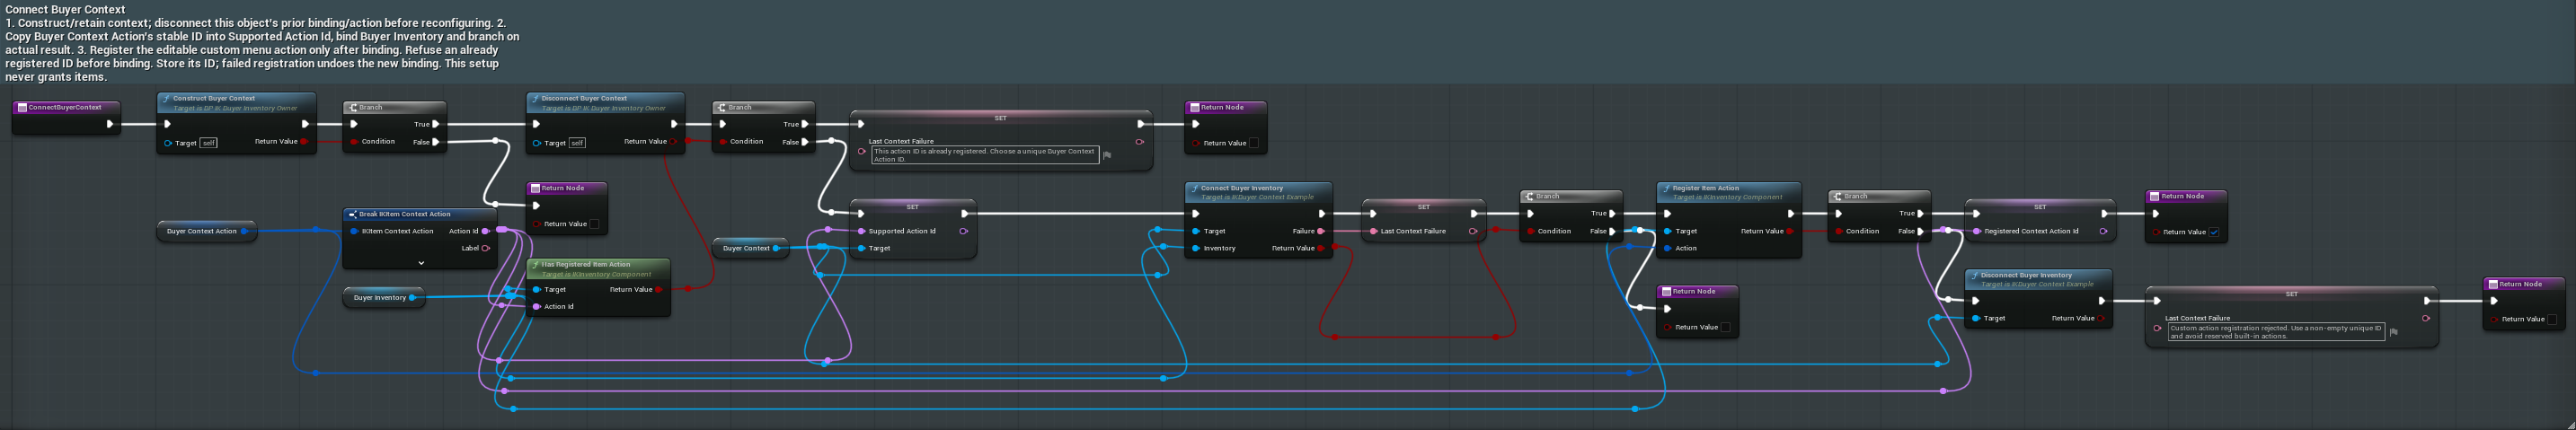Click Action input pin on Register Item Action
Image resolution: width=2576 pixels, height=430 pixels.
[1667, 248]
